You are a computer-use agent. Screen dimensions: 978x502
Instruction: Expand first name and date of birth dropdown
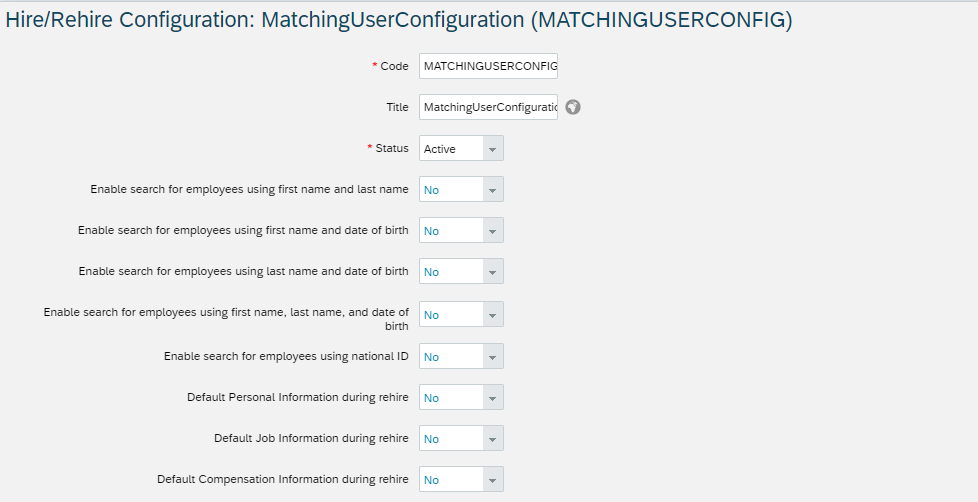(493, 231)
